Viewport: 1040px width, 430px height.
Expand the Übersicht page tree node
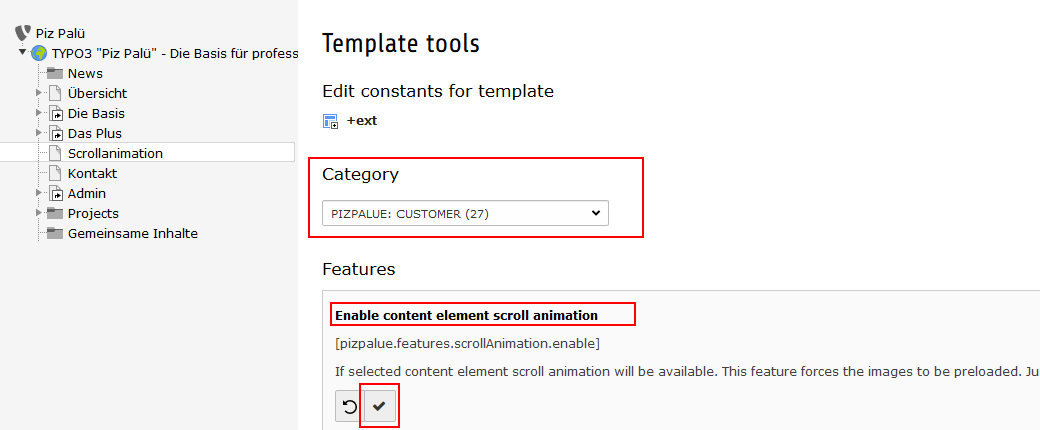[x=40, y=93]
